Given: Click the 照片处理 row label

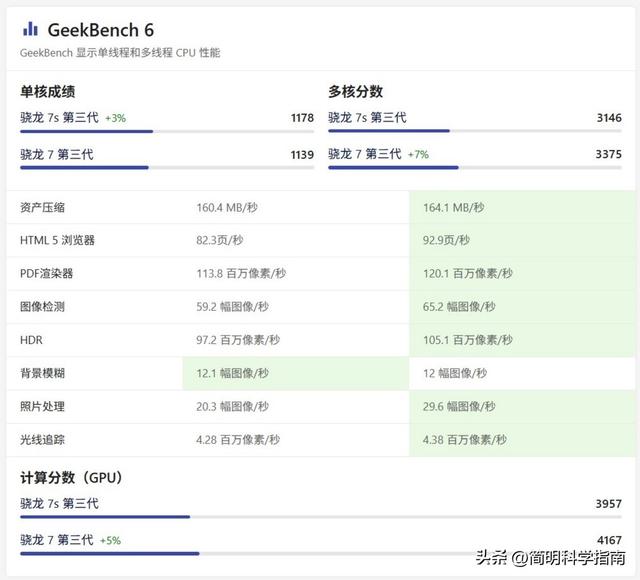Looking at the screenshot, I should [x=42, y=407].
